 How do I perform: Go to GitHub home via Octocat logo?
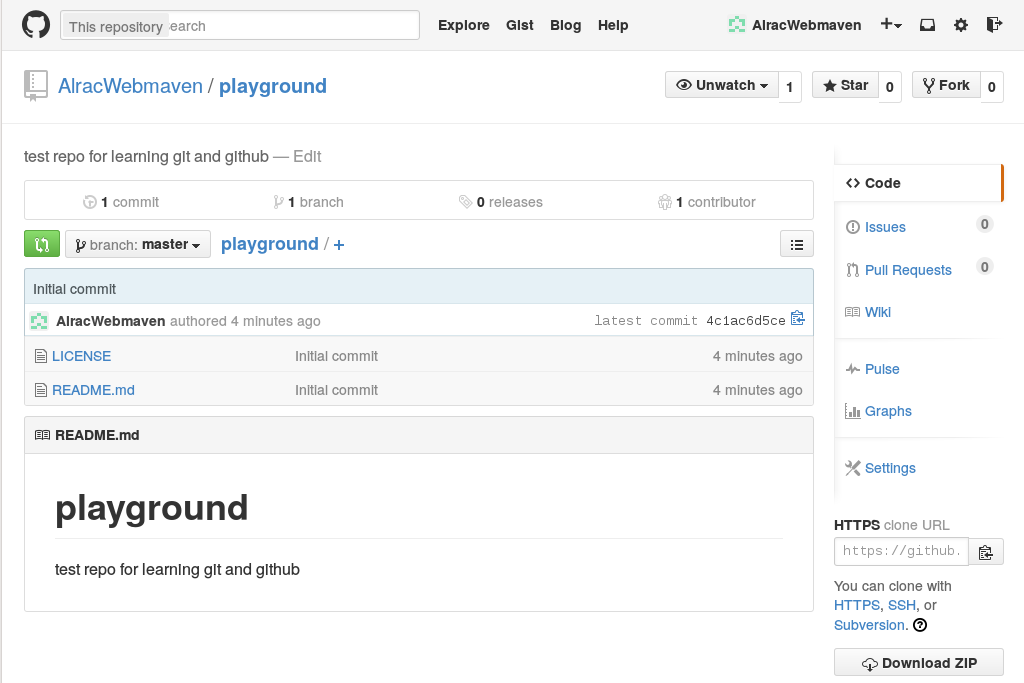(x=36, y=25)
